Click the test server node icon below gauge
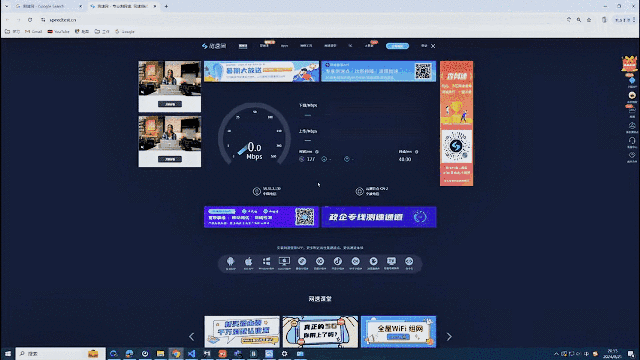Screen dimensions: 640x360 (x=360, y=191)
